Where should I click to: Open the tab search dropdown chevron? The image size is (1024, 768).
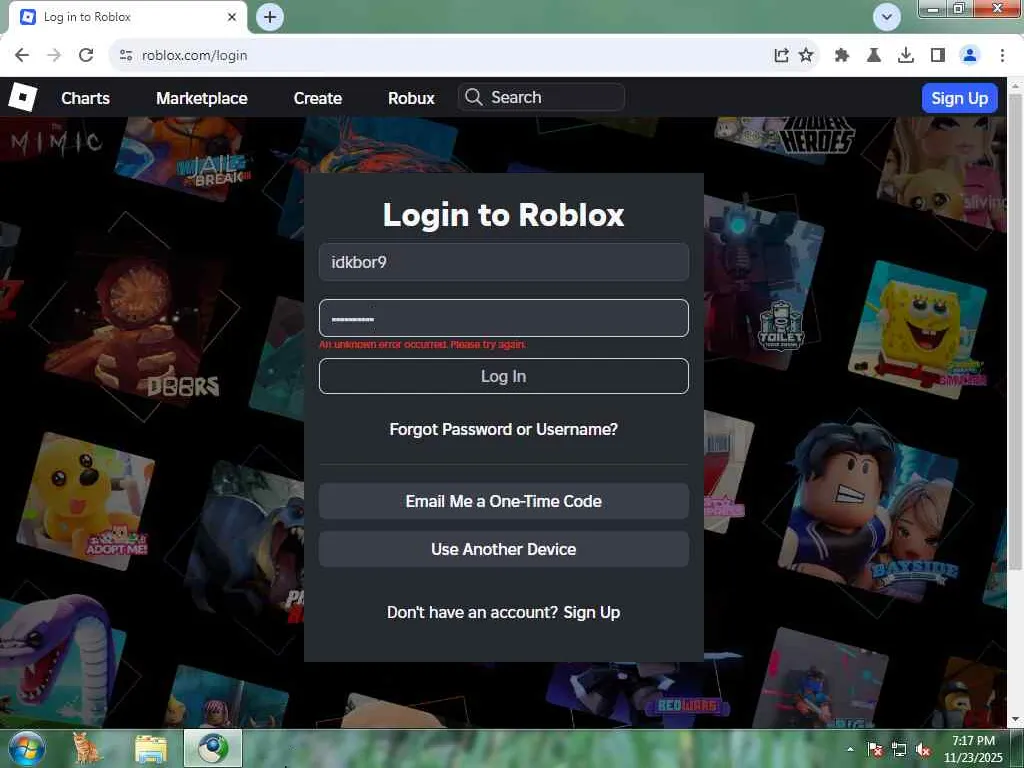coord(887,17)
